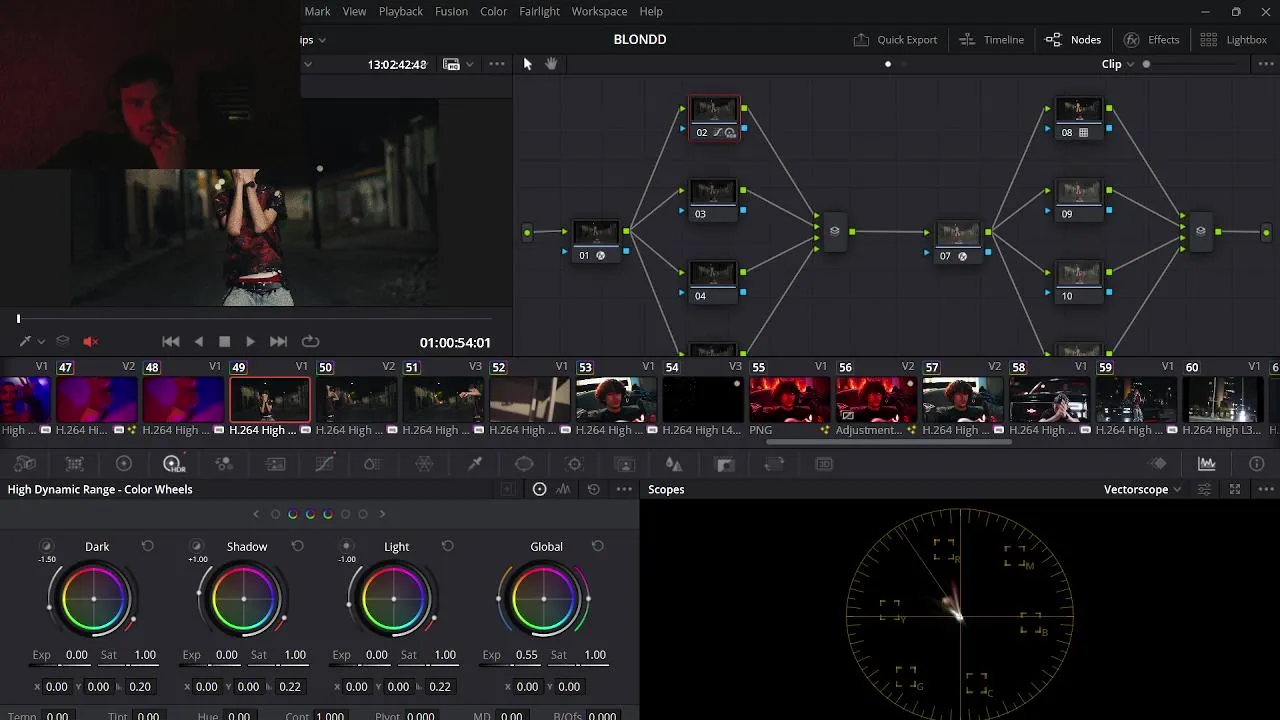The image size is (1280, 720).
Task: Click the Global zone color wheel
Action: pyautogui.click(x=543, y=599)
